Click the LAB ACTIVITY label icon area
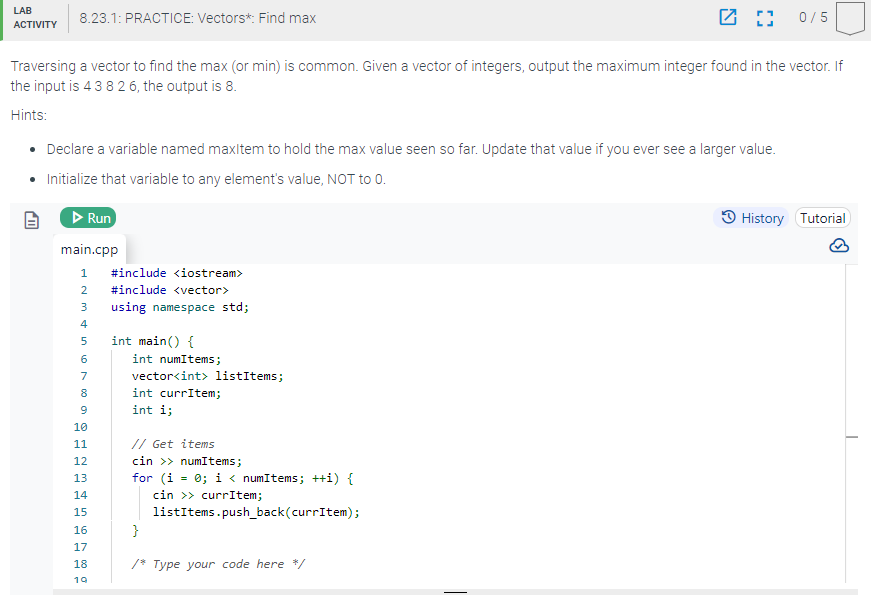This screenshot has height=595, width=871. [35, 18]
